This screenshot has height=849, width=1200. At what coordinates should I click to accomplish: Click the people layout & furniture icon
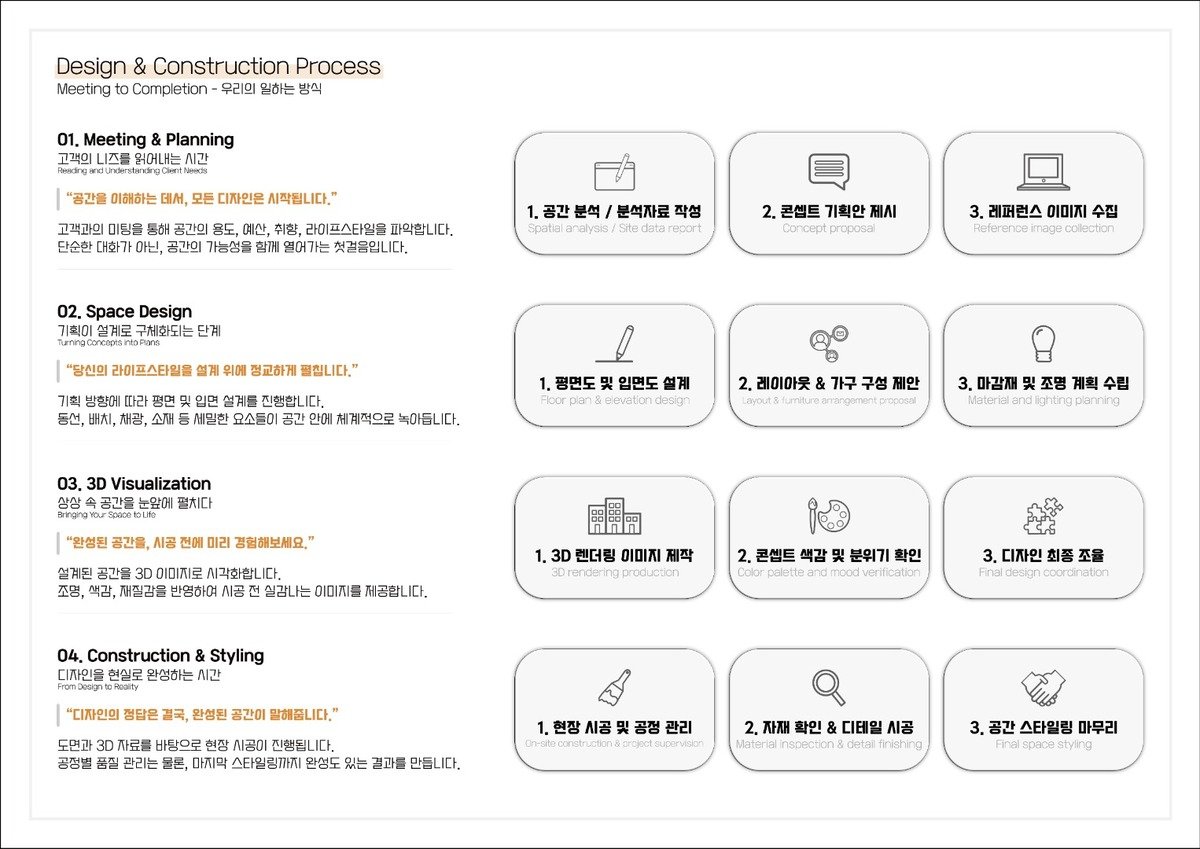coord(829,344)
